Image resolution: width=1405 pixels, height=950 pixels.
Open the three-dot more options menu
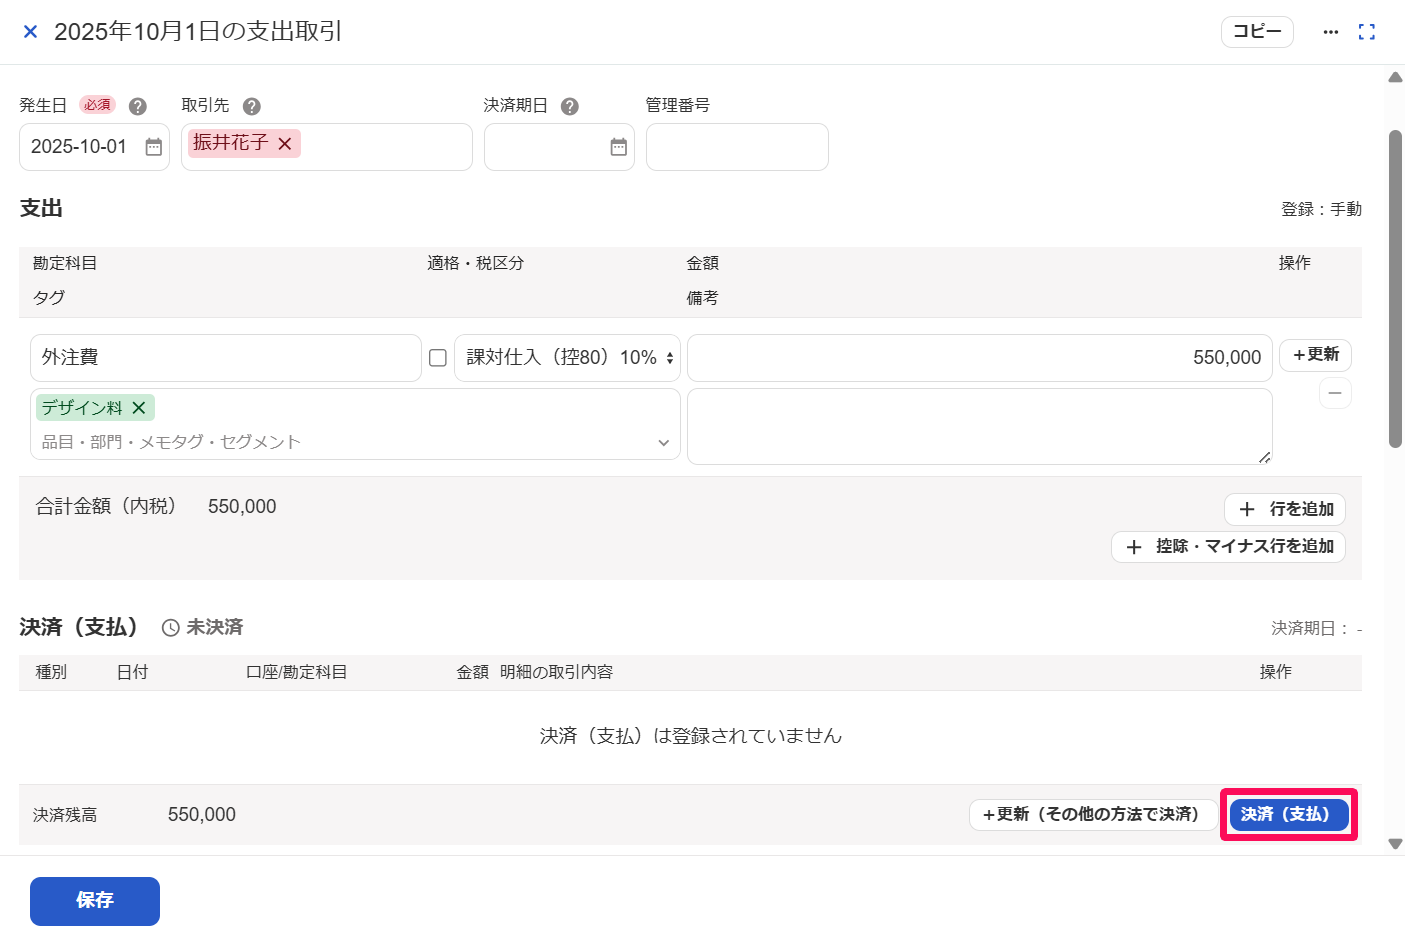tap(1330, 32)
